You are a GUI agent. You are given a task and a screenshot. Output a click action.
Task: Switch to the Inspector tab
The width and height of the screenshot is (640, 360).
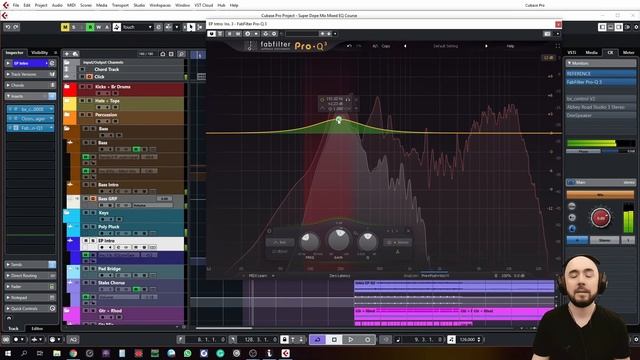coord(14,53)
